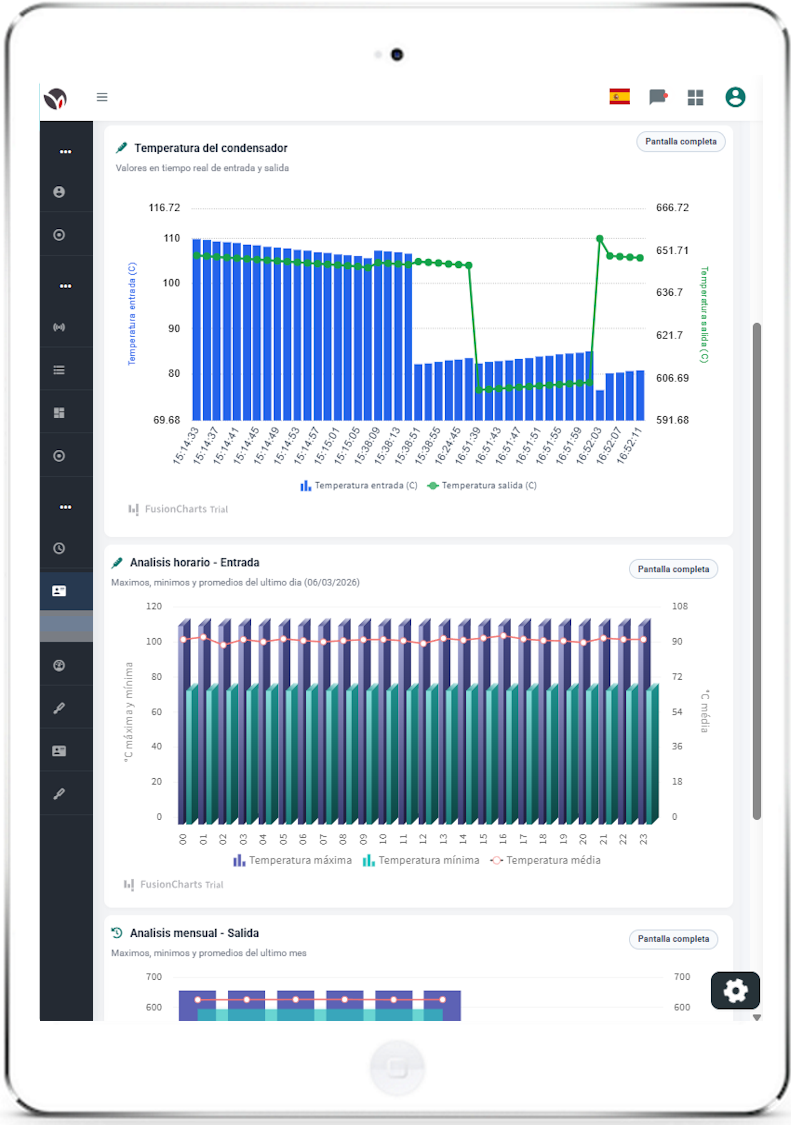Open the apps grid icon

tap(696, 98)
